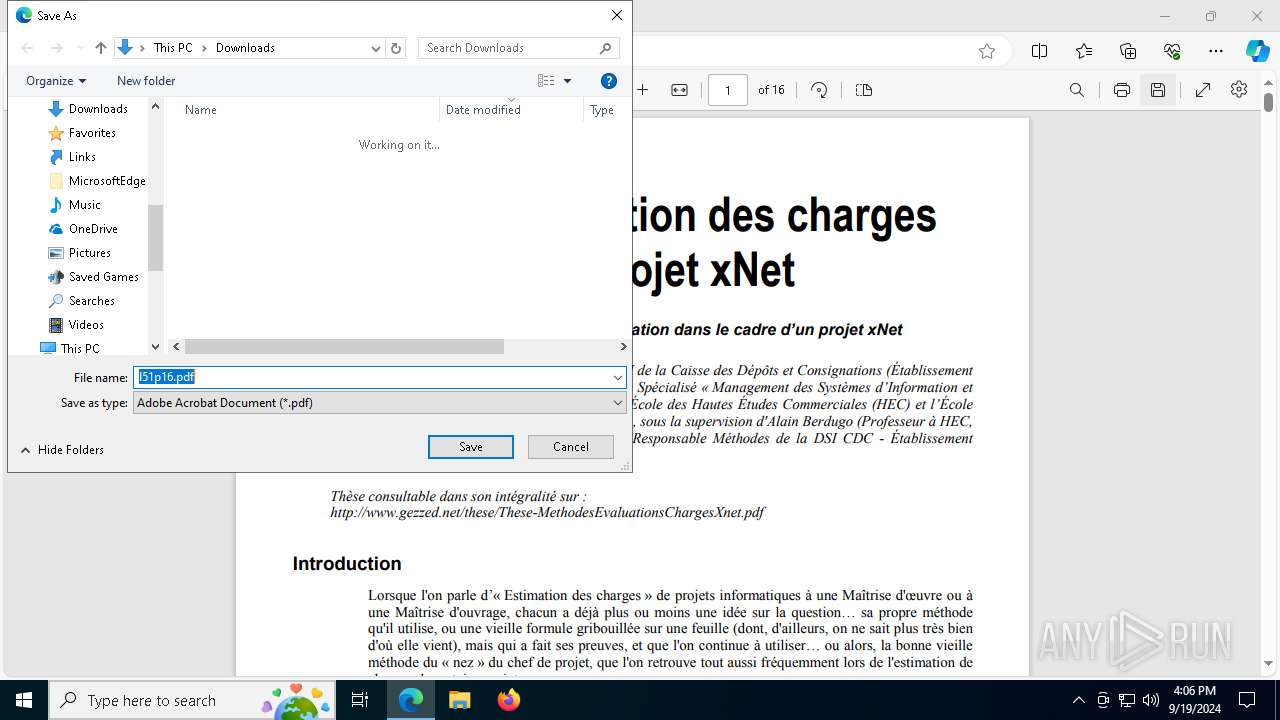Open Copilot sidebar in Edge
1280x720 pixels.
click(x=1257, y=52)
